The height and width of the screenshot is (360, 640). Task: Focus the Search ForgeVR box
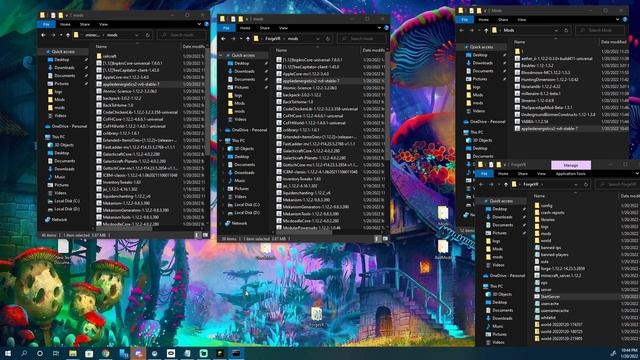[x=618, y=184]
